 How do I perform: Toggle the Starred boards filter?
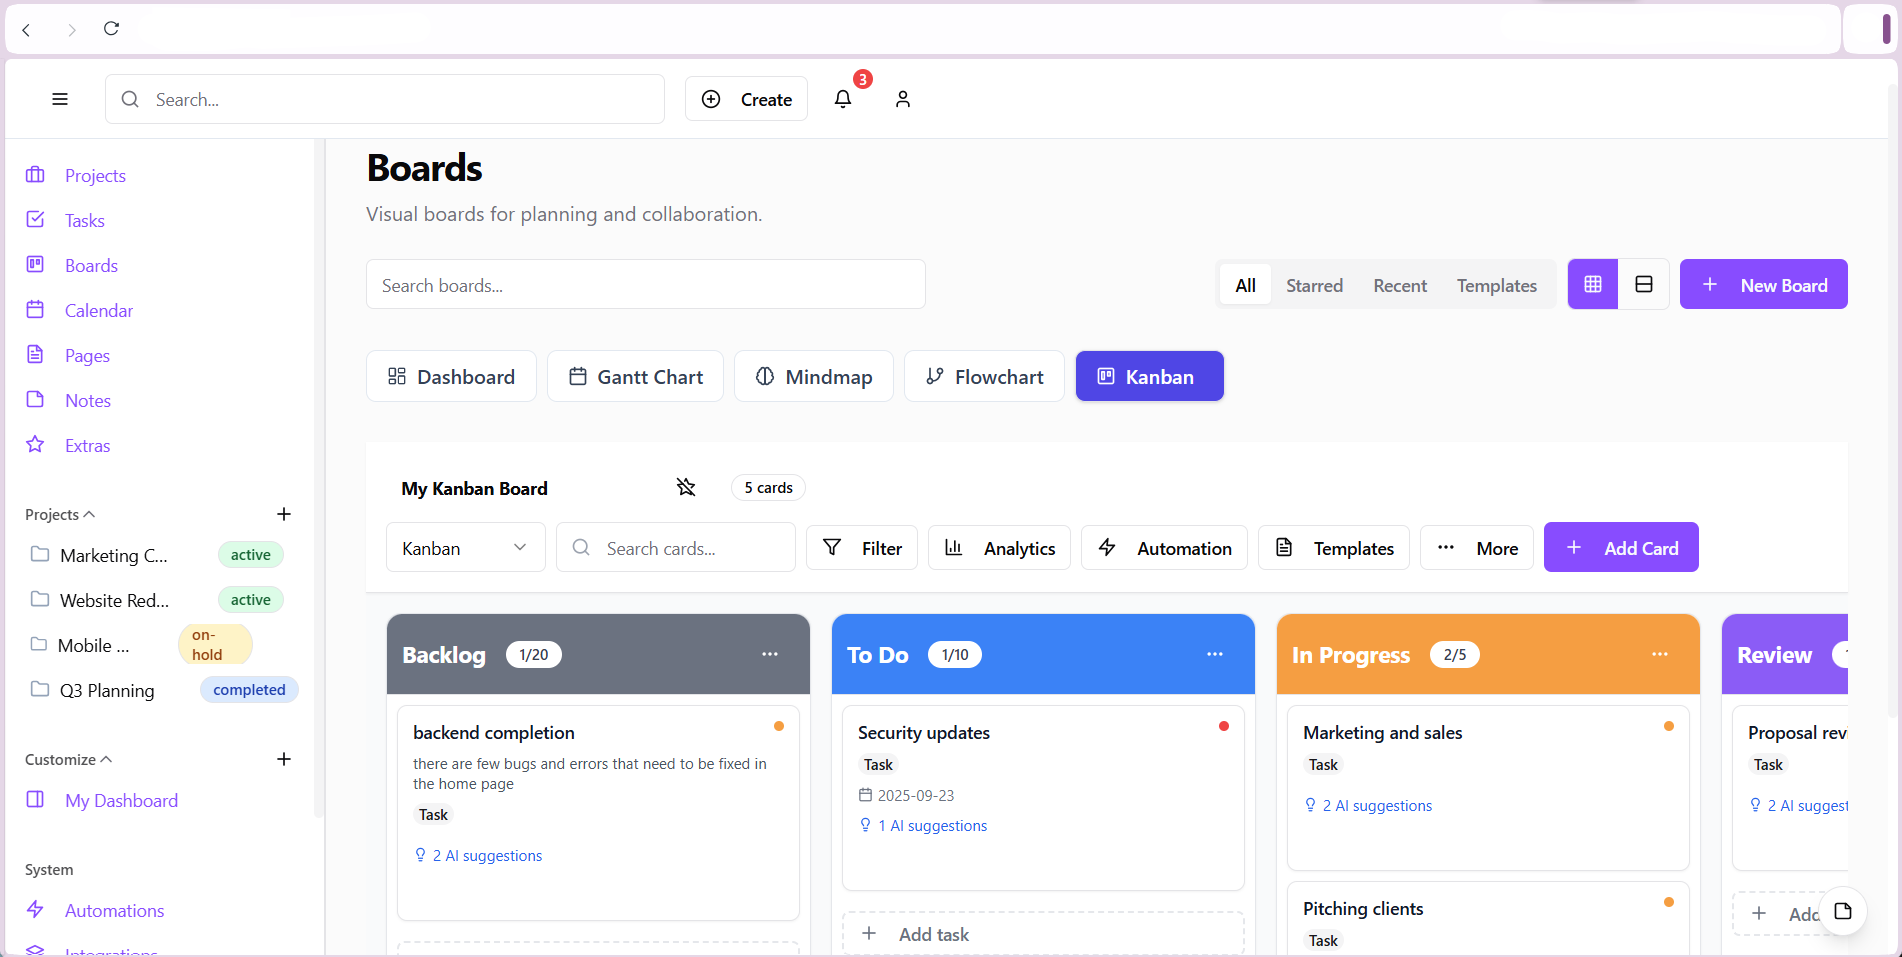pyautogui.click(x=1314, y=284)
